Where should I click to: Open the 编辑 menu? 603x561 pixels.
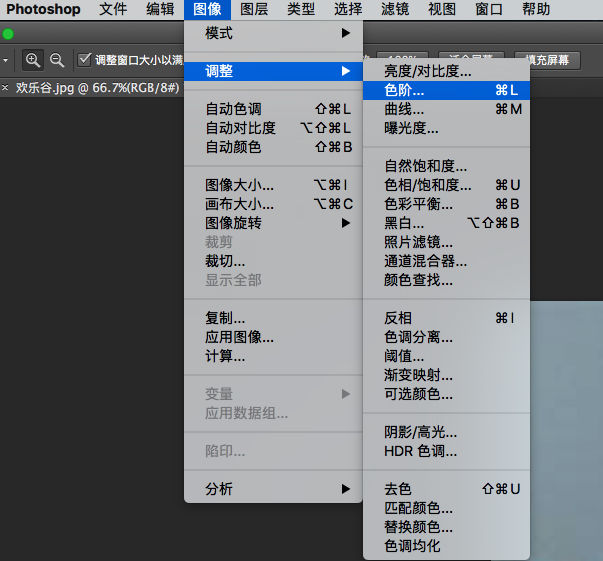(x=160, y=9)
